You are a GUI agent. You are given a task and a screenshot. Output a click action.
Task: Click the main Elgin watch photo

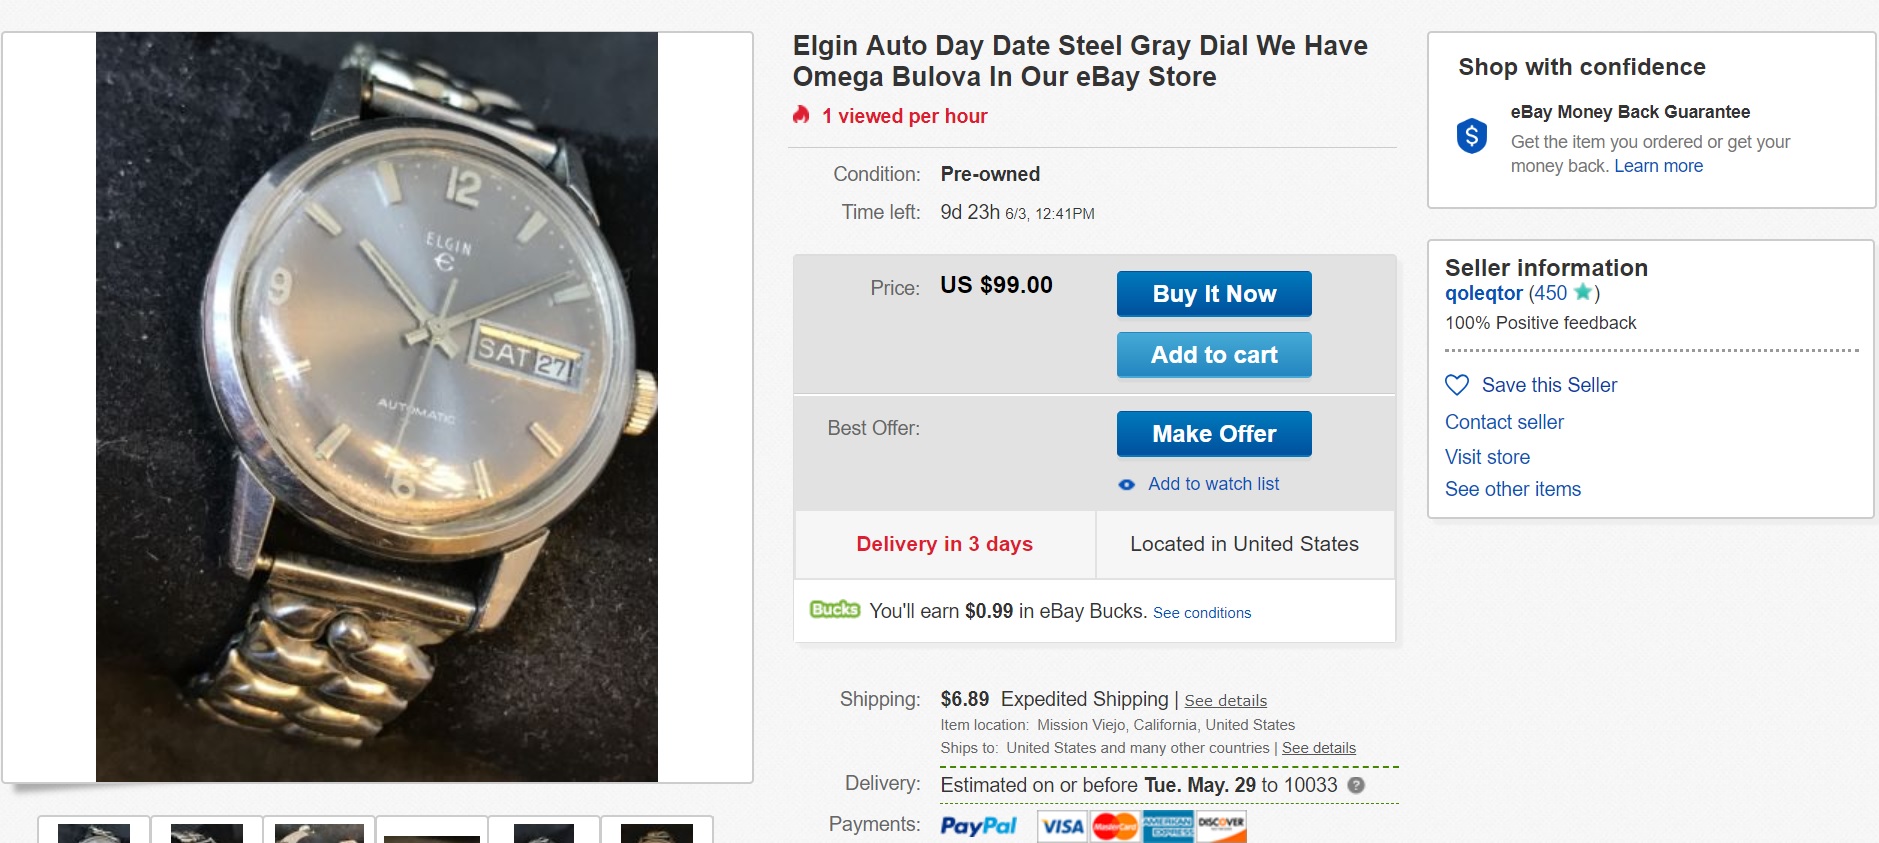pyautogui.click(x=377, y=406)
